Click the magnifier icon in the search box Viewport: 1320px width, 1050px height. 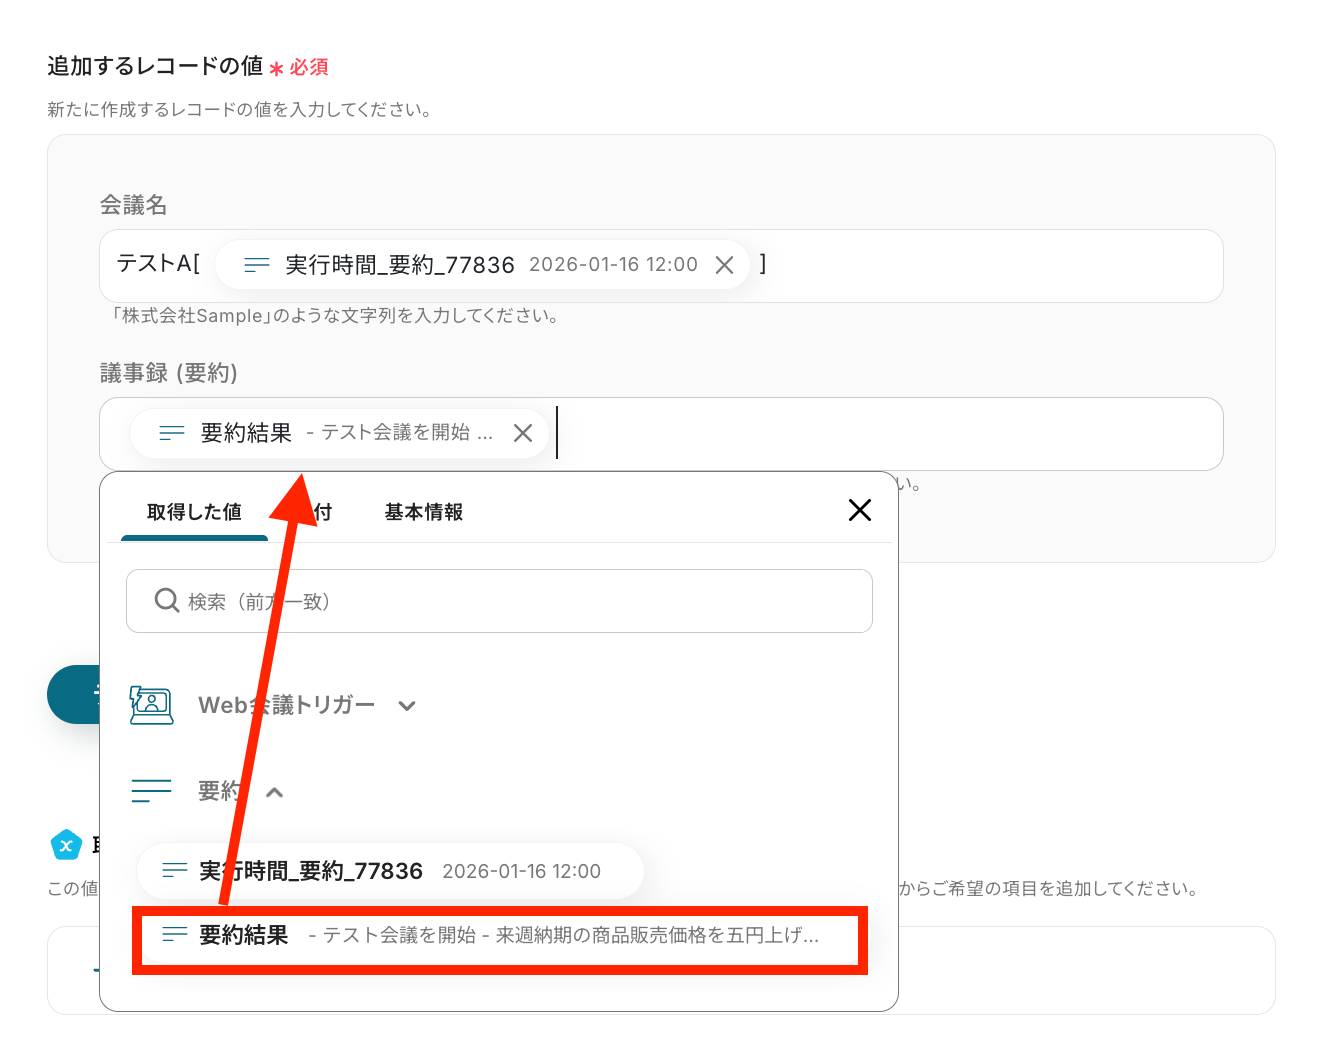[x=166, y=600]
